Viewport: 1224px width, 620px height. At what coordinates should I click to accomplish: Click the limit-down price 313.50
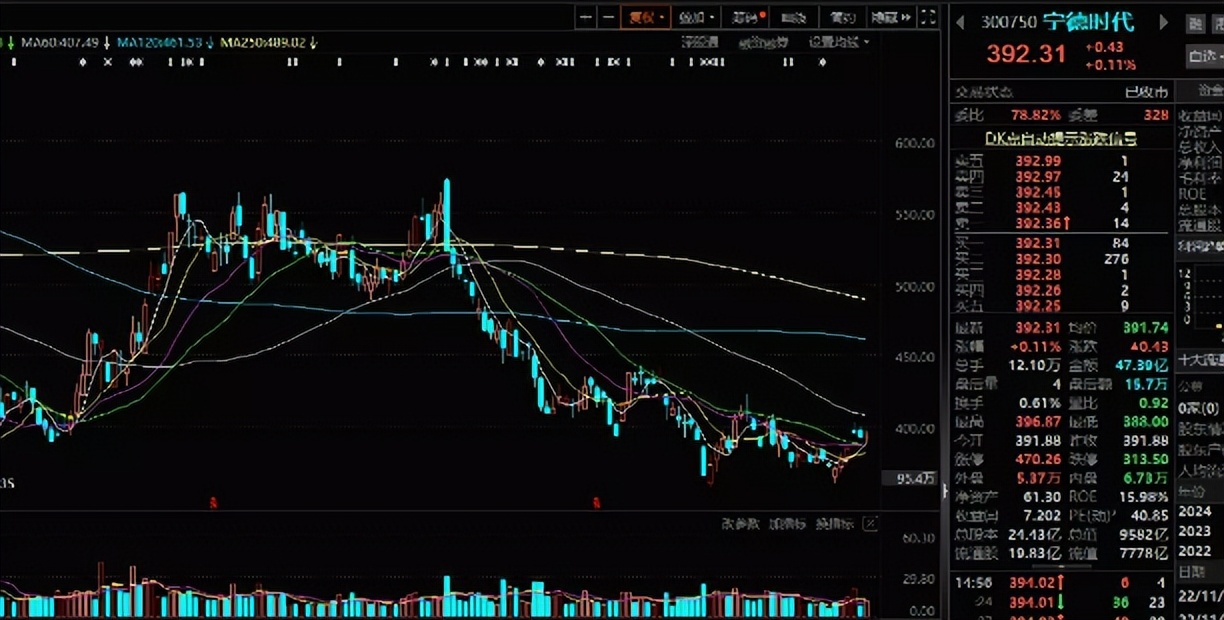[x=1146, y=459]
